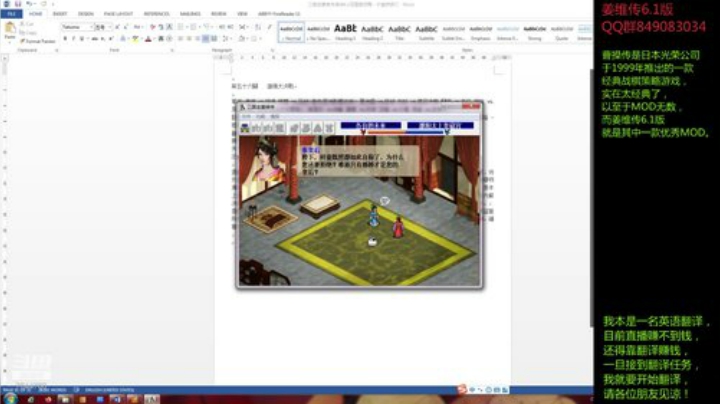The image size is (720, 404).
Task: Click the word count in status bar
Action: (52, 390)
